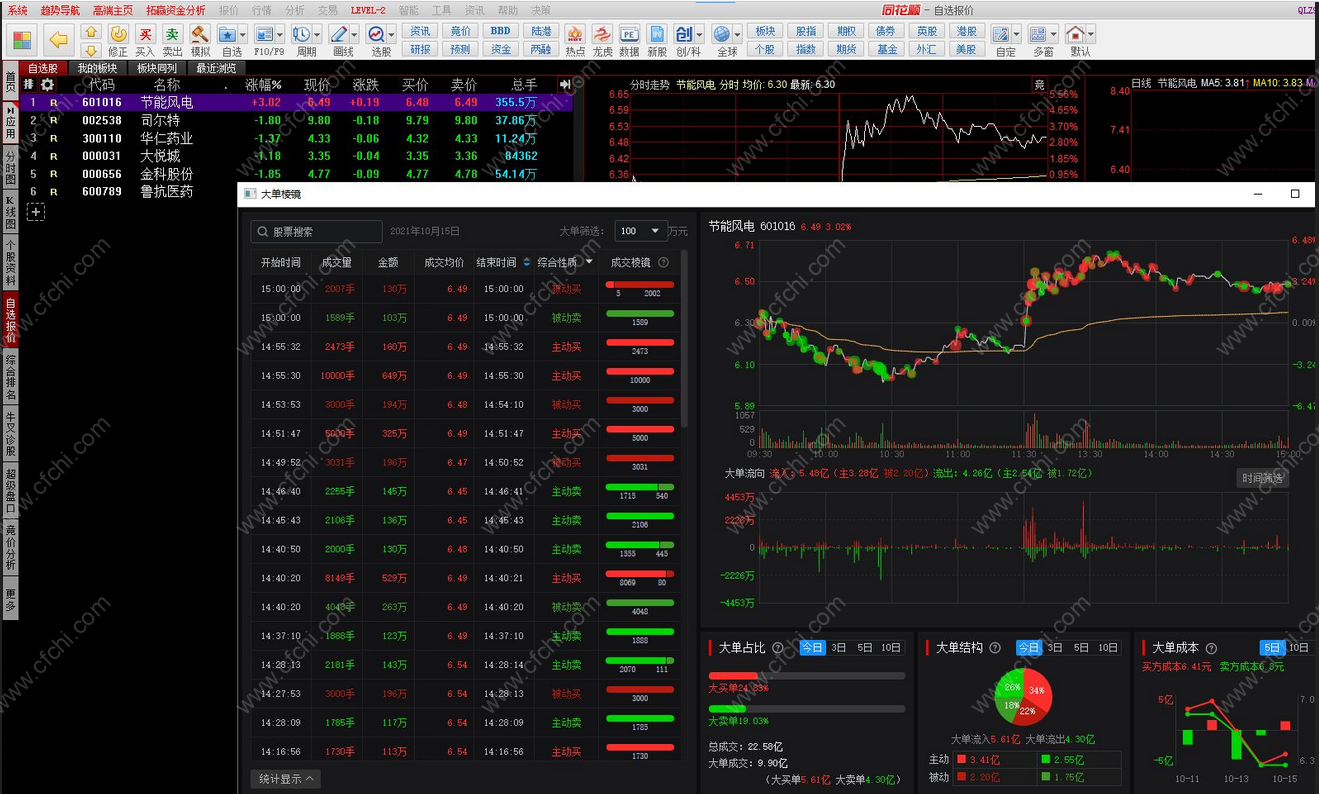Viewport: 1319px width, 794px height.
Task: Click the 时间筛选 button
Action: [1262, 478]
